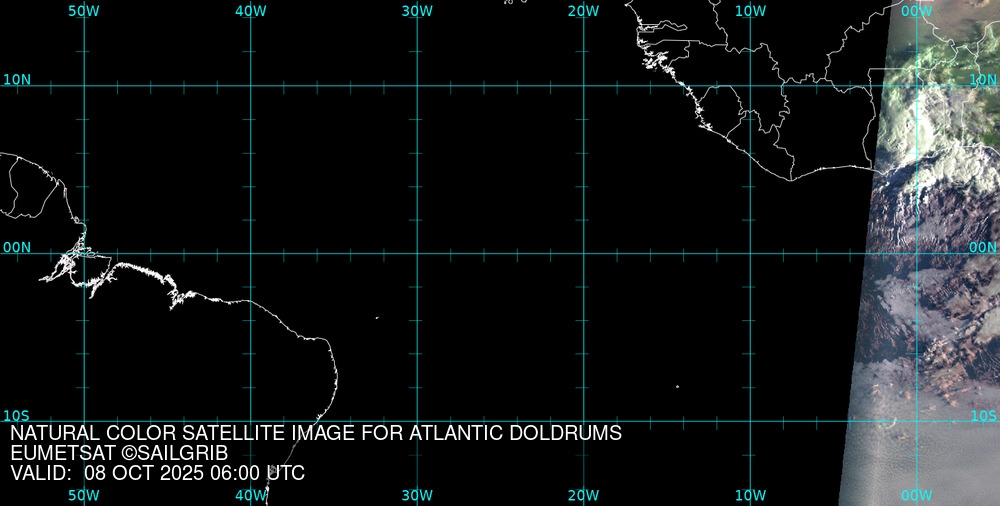
Task: Click the 00N latitude label on left
Action: tap(17, 247)
